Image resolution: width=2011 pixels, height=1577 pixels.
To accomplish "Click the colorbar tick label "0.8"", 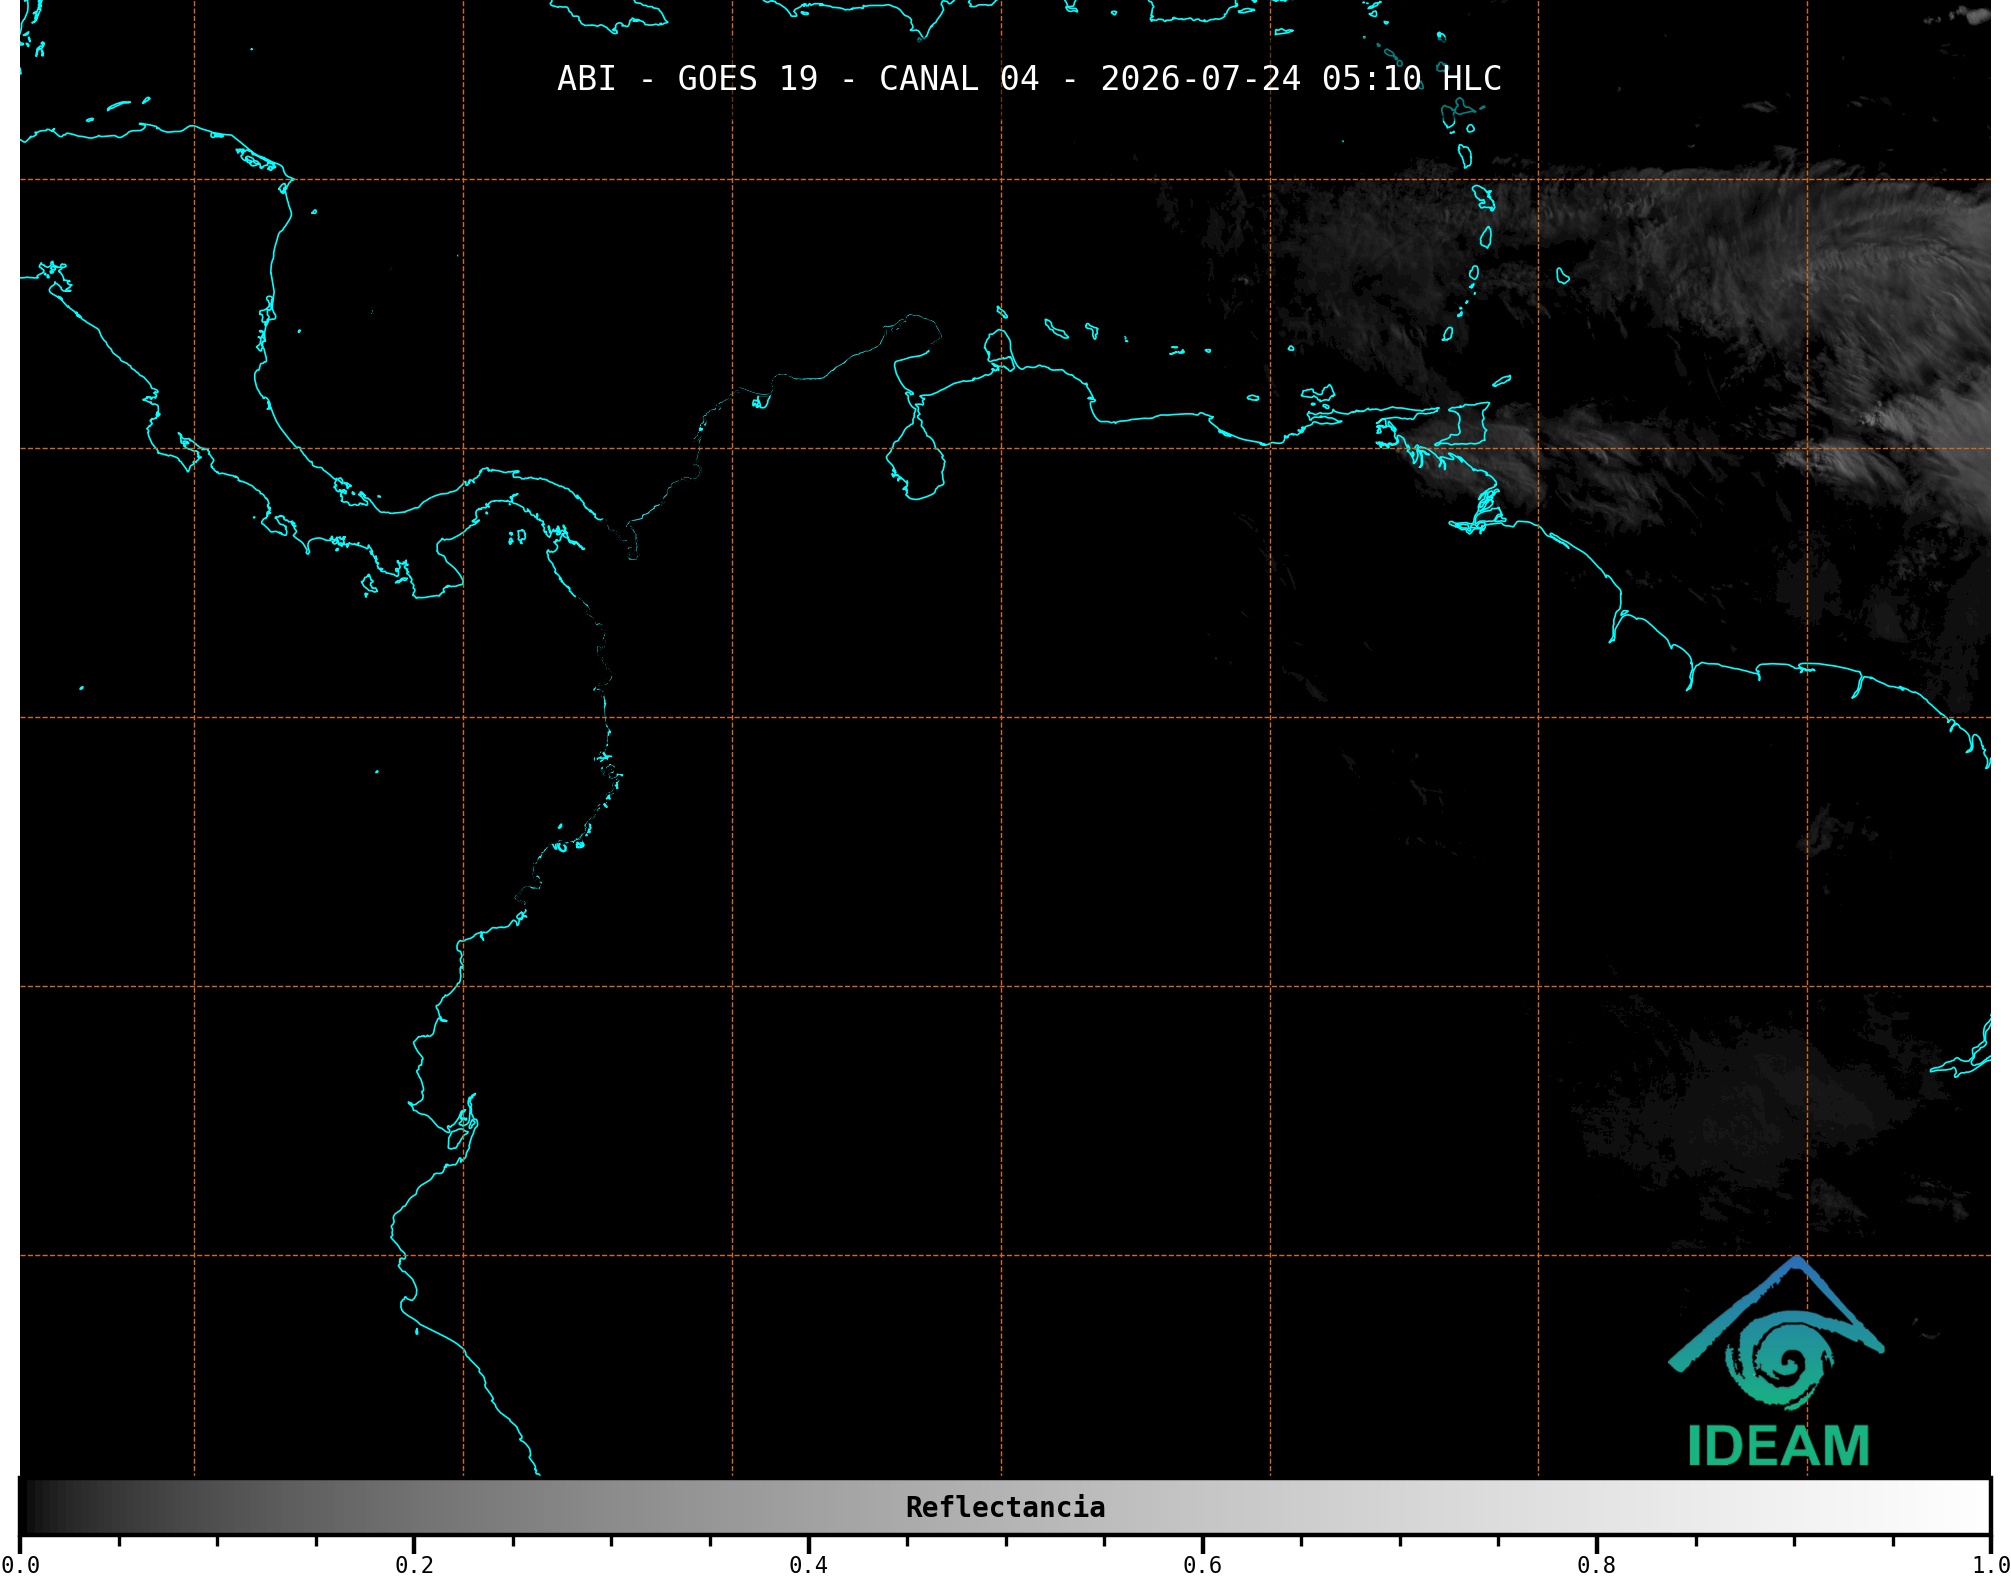I will pyautogui.click(x=1596, y=1565).
